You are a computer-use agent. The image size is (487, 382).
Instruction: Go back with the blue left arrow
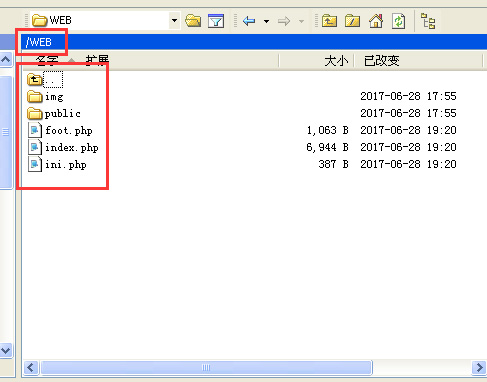pyautogui.click(x=249, y=21)
